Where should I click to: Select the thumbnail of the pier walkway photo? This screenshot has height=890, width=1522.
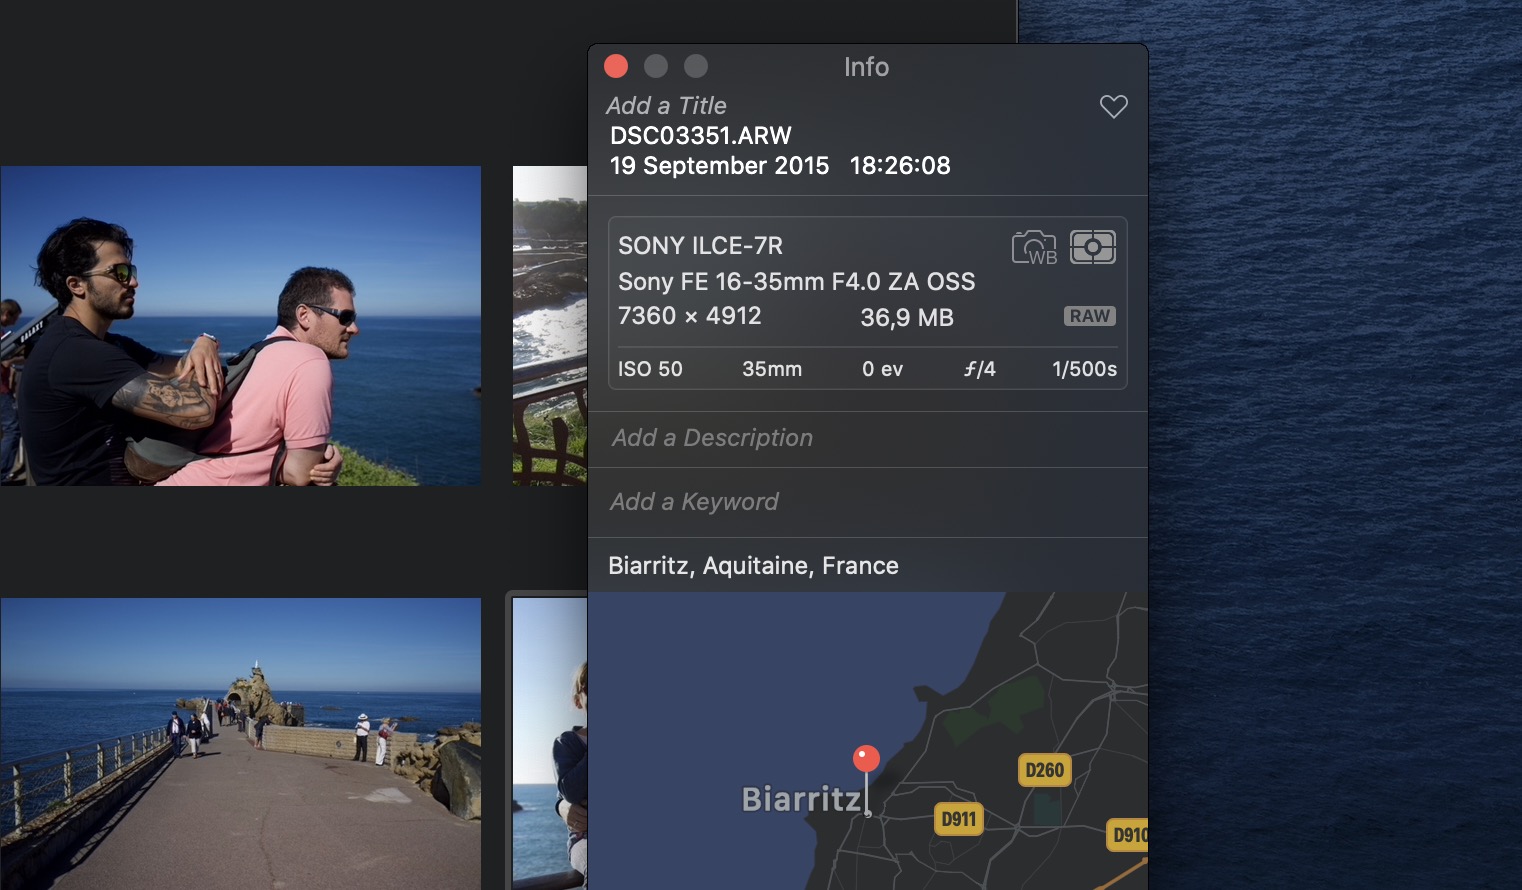click(x=240, y=742)
